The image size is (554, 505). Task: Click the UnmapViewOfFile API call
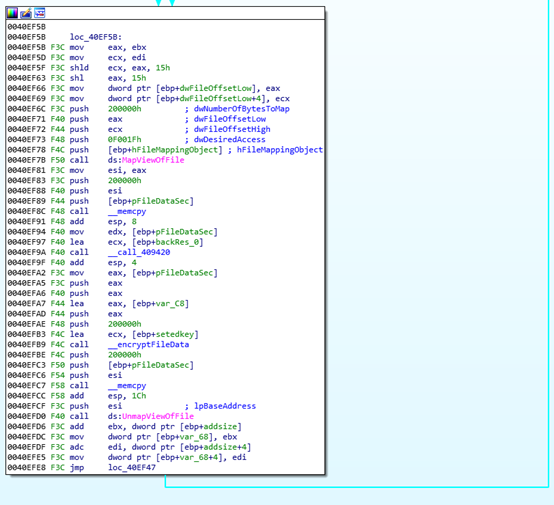[158, 416]
